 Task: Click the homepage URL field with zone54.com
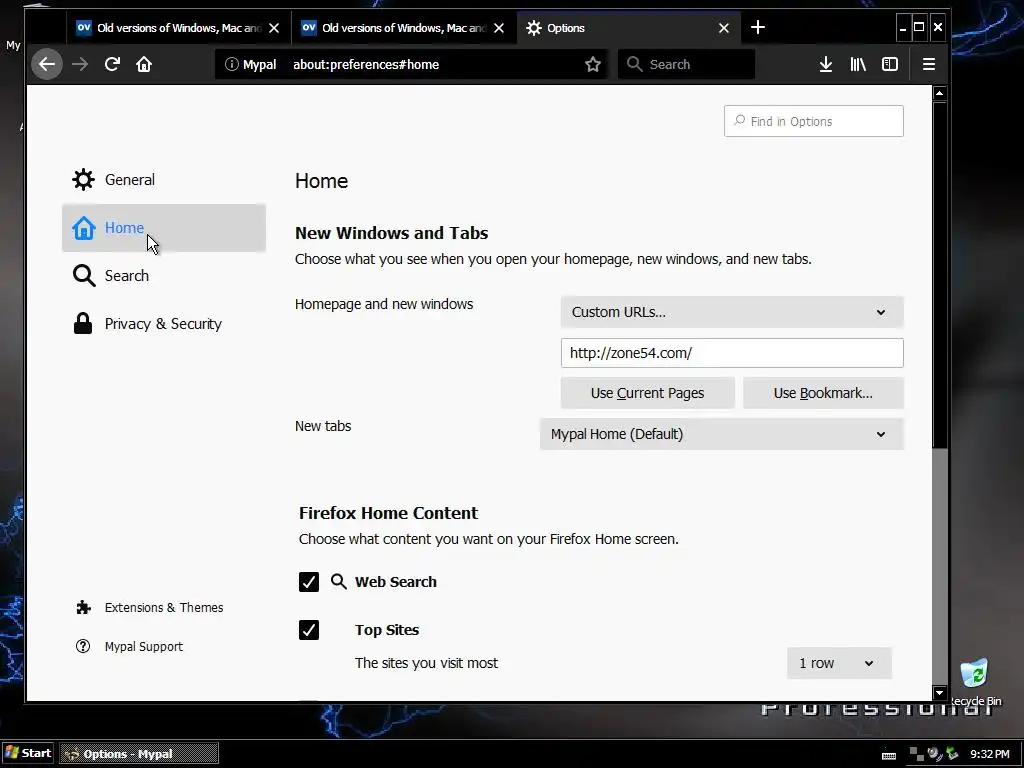[732, 353]
